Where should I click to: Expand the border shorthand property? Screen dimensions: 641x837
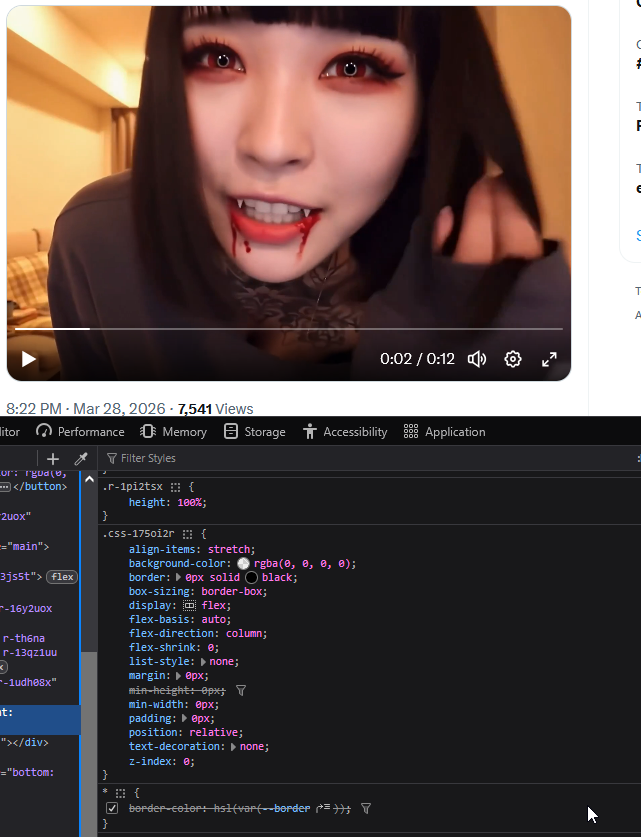(x=178, y=578)
